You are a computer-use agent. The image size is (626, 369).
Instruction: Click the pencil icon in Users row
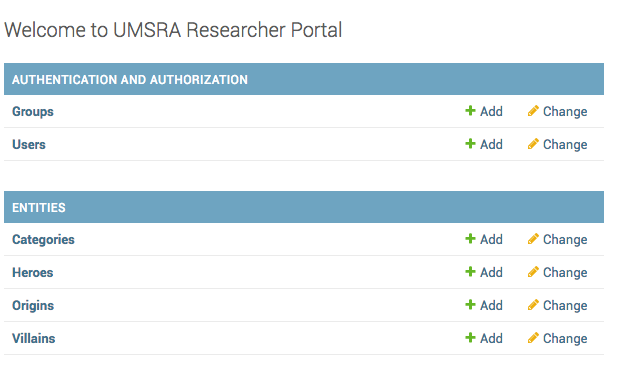(533, 144)
